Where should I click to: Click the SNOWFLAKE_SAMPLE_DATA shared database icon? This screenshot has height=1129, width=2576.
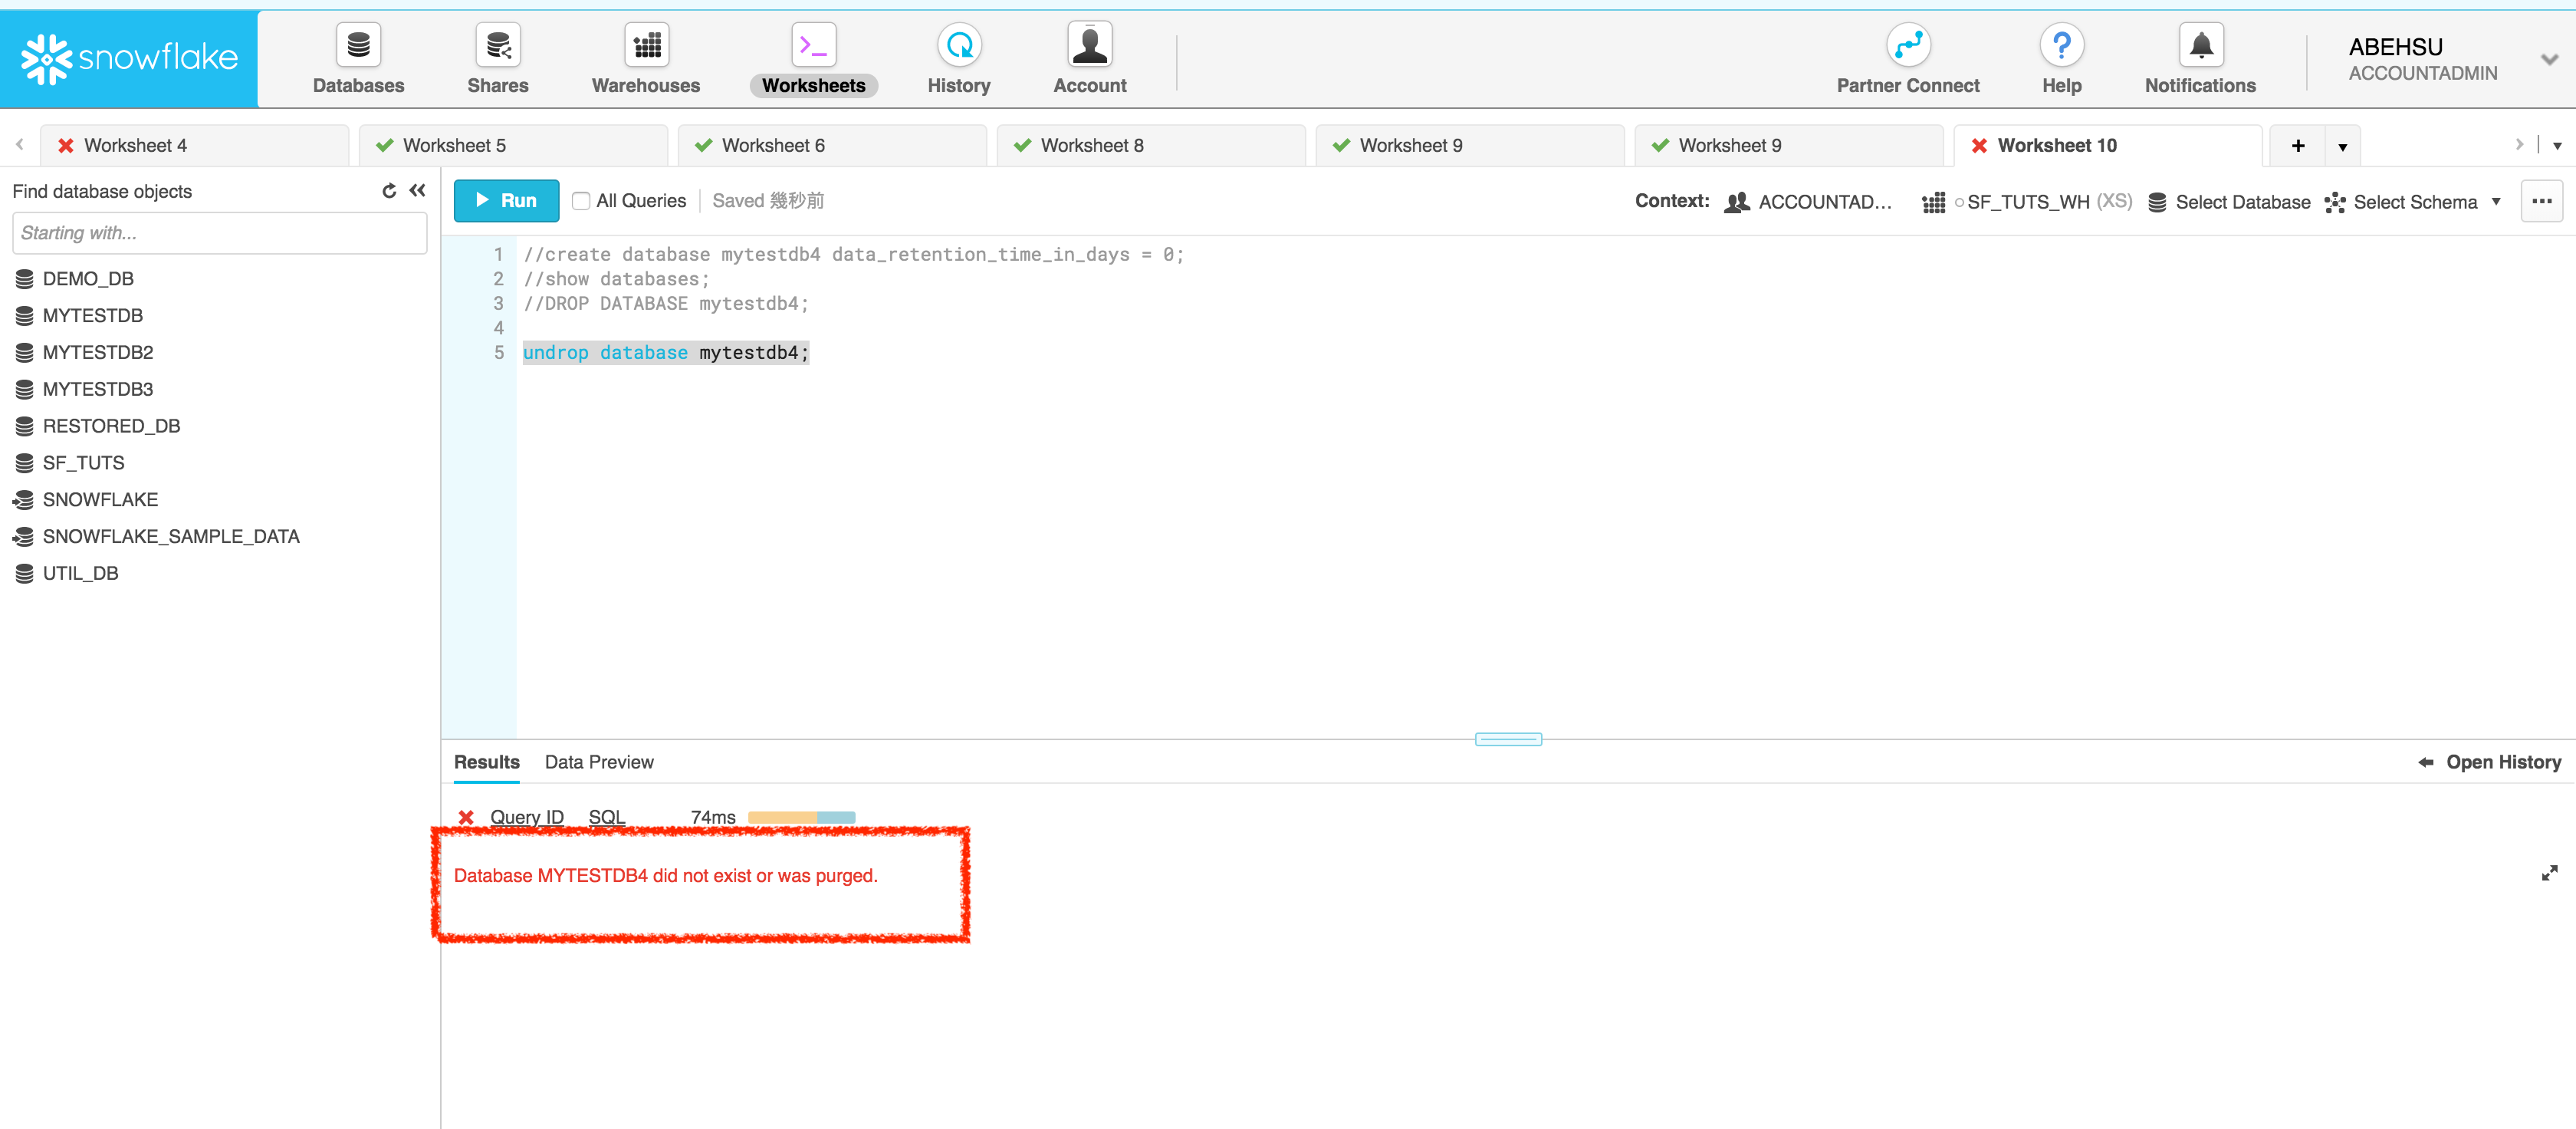[24, 537]
